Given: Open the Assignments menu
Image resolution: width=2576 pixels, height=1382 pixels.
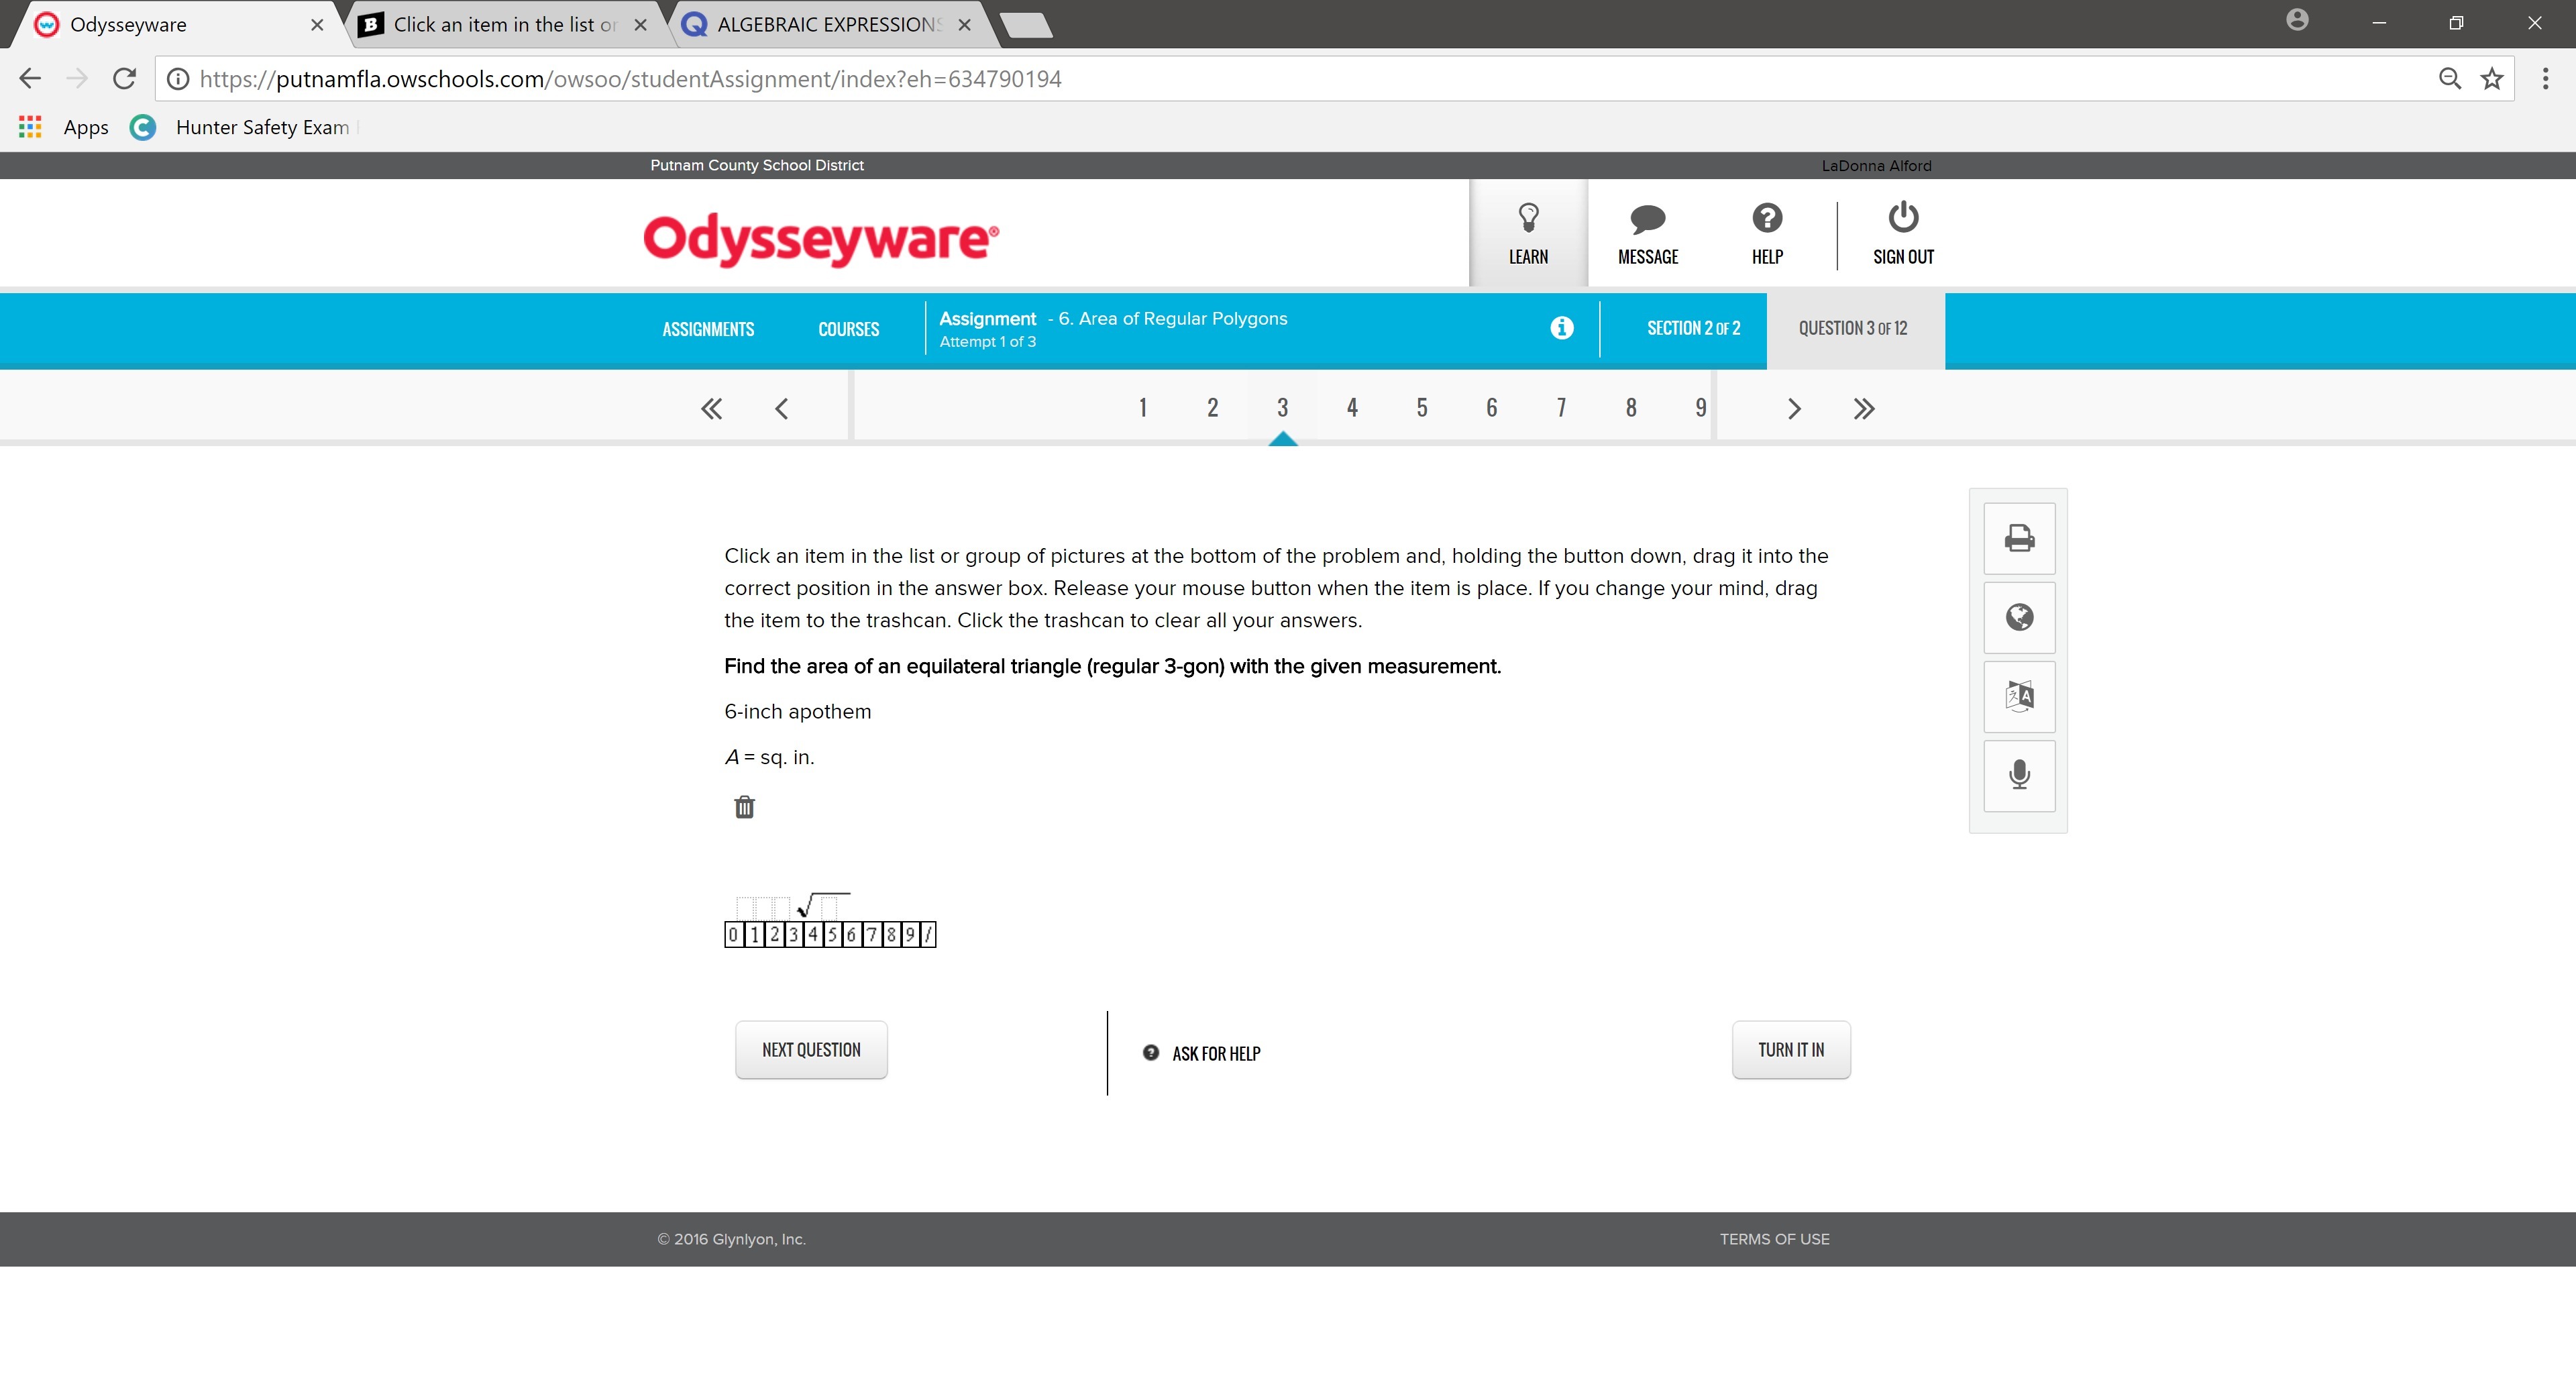Looking at the screenshot, I should click(x=708, y=329).
